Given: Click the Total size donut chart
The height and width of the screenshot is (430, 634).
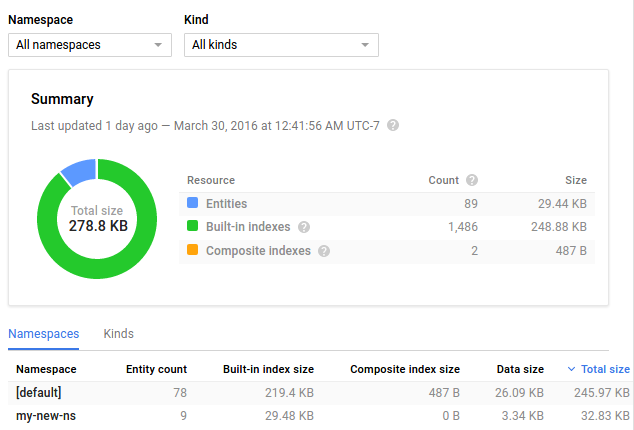Looking at the screenshot, I should [x=96, y=218].
